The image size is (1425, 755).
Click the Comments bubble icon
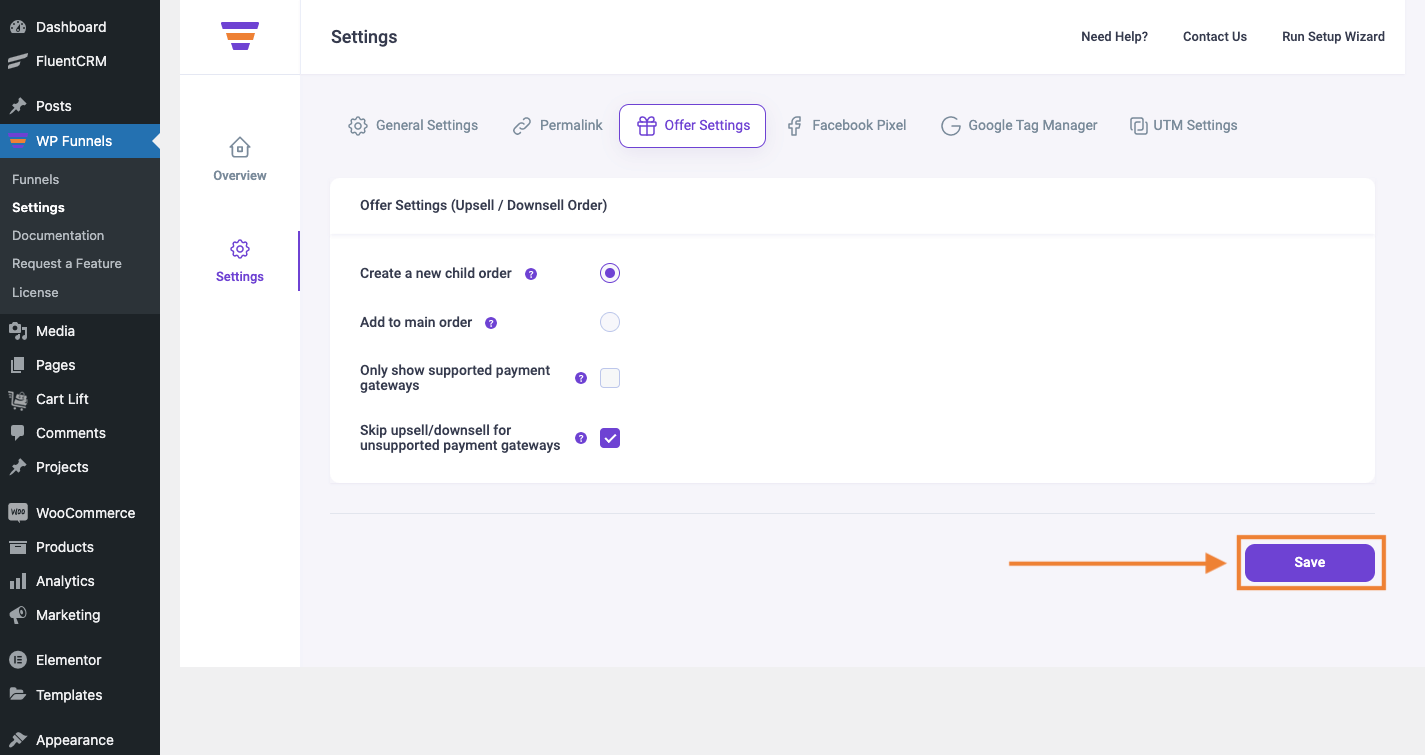[18, 433]
